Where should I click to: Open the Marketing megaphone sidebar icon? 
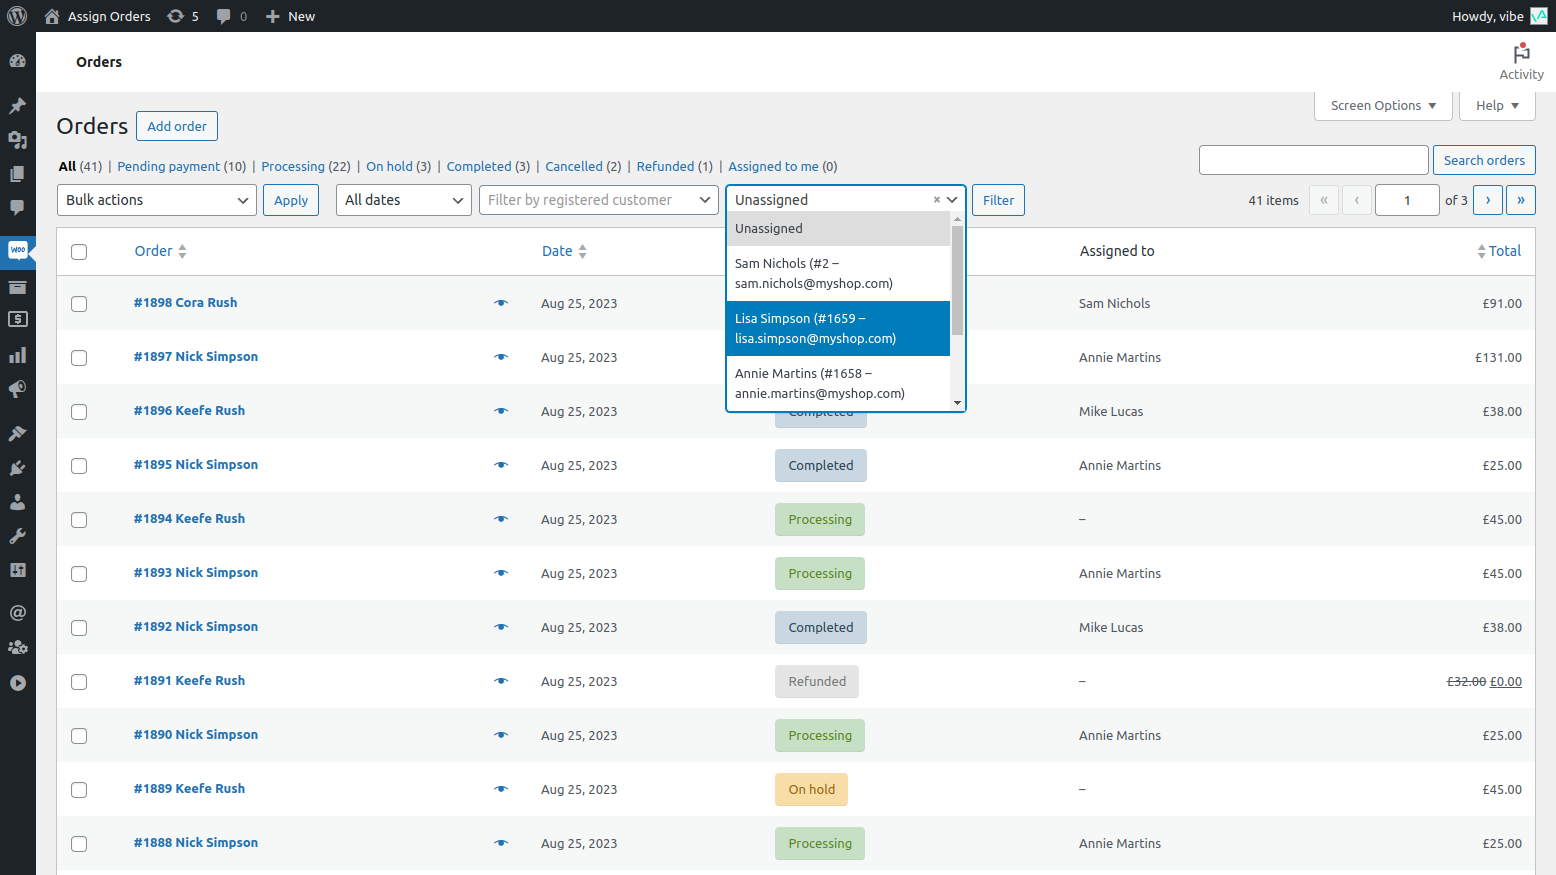17,389
